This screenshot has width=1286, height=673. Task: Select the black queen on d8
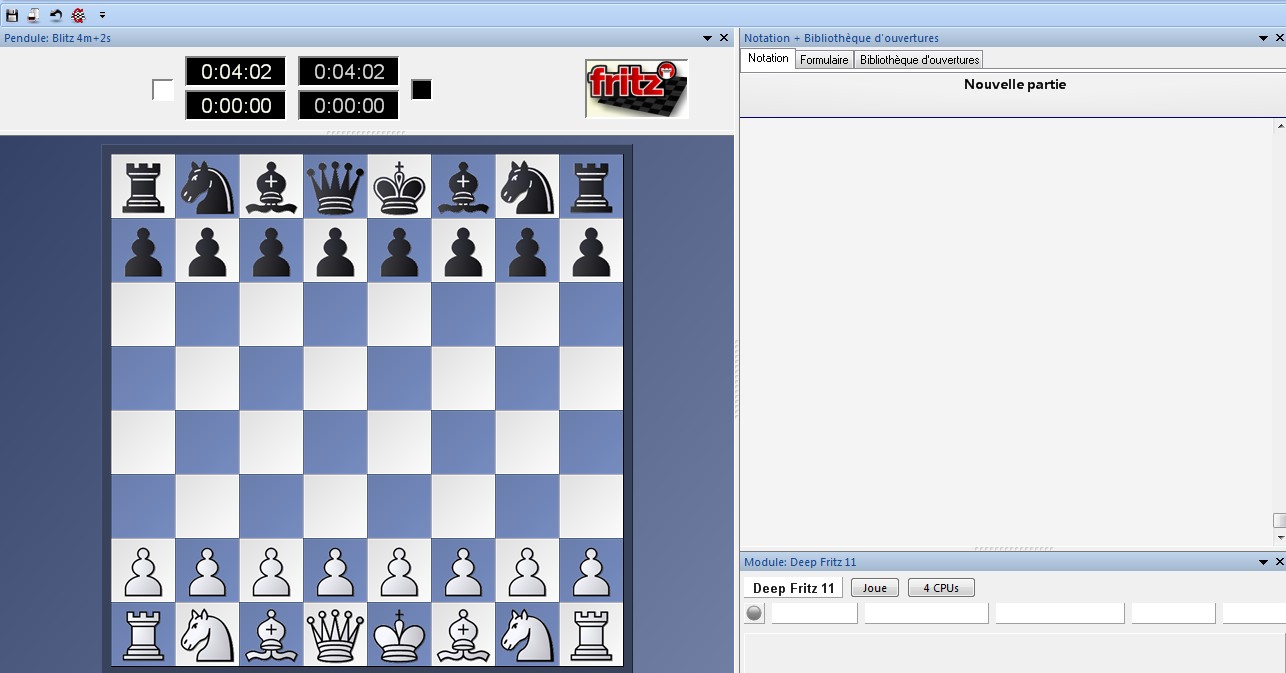tap(335, 186)
